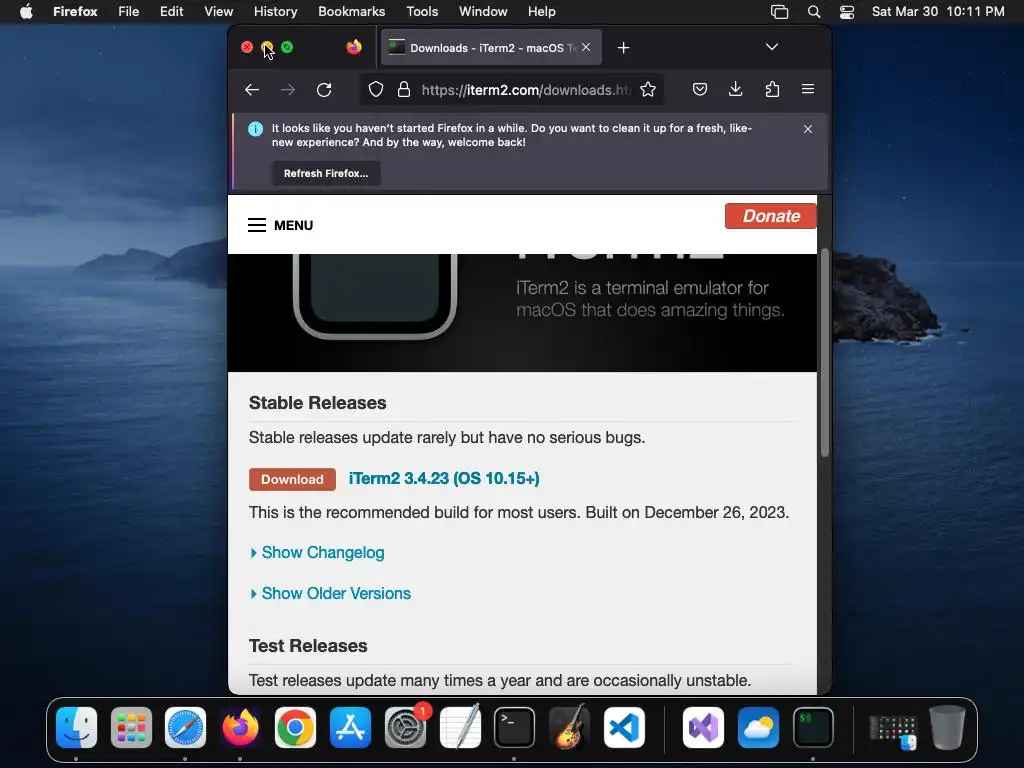Screen dimensions: 1024x768
Task: List all tabs with the chevron dropdown
Action: click(772, 47)
